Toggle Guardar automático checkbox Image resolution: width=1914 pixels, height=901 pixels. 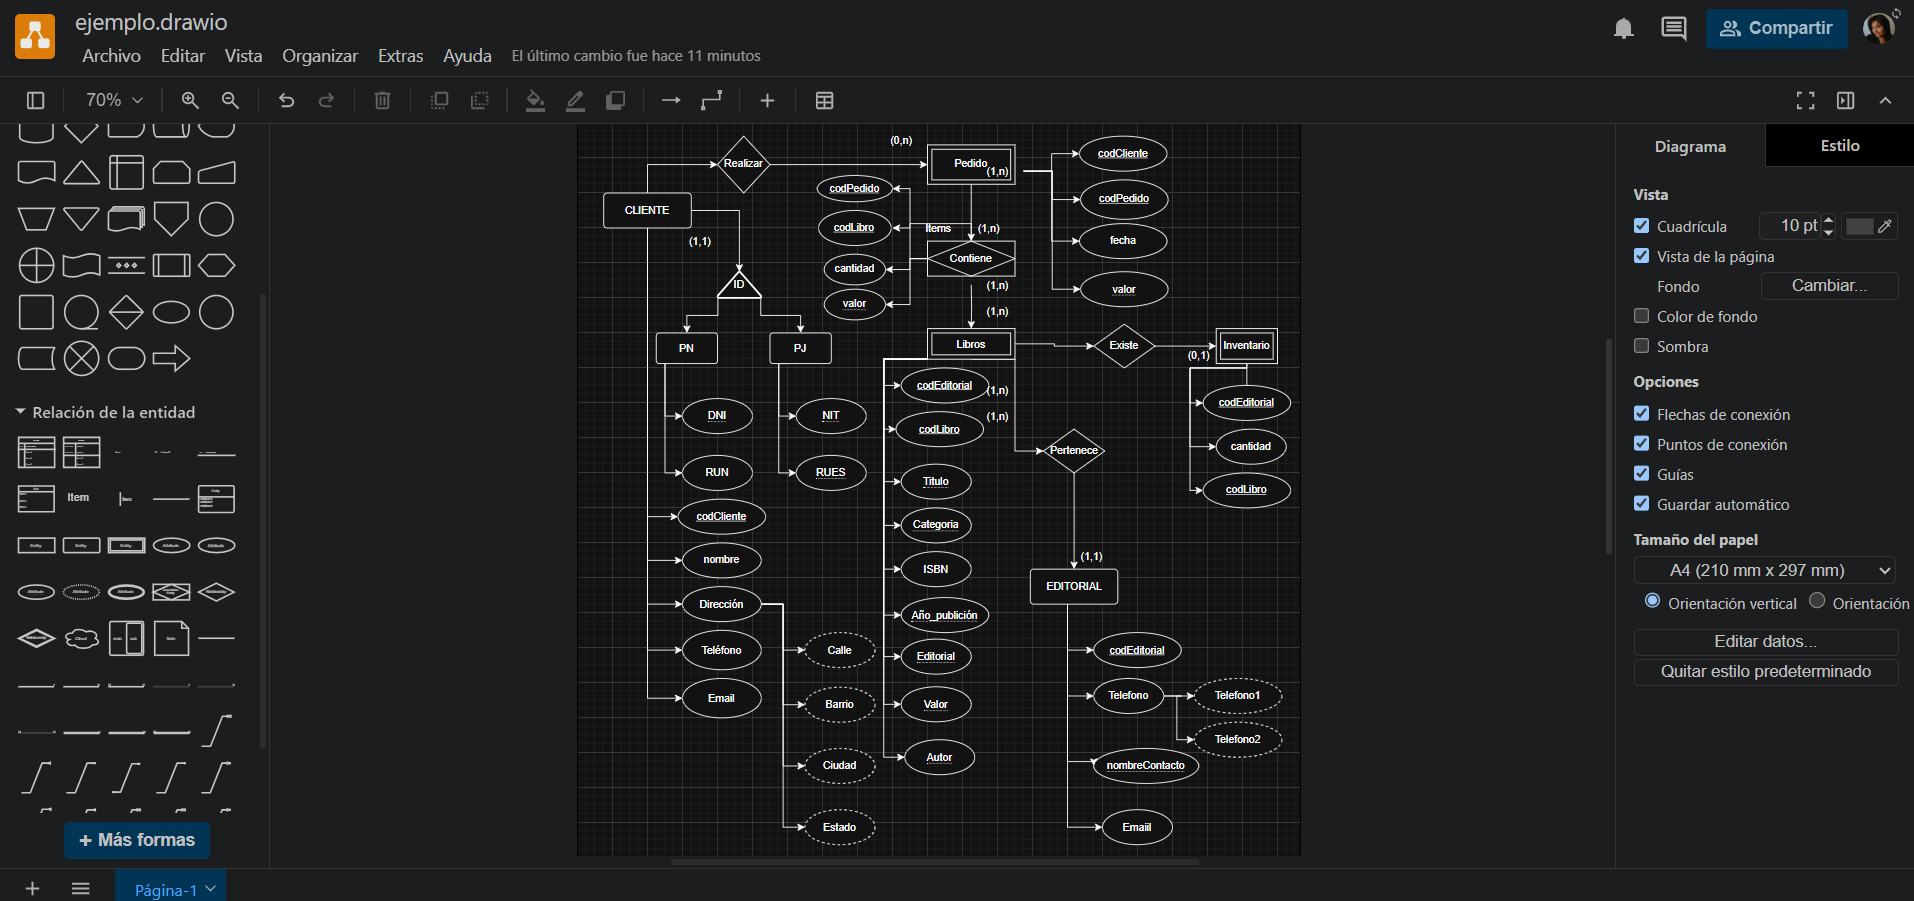tap(1641, 504)
